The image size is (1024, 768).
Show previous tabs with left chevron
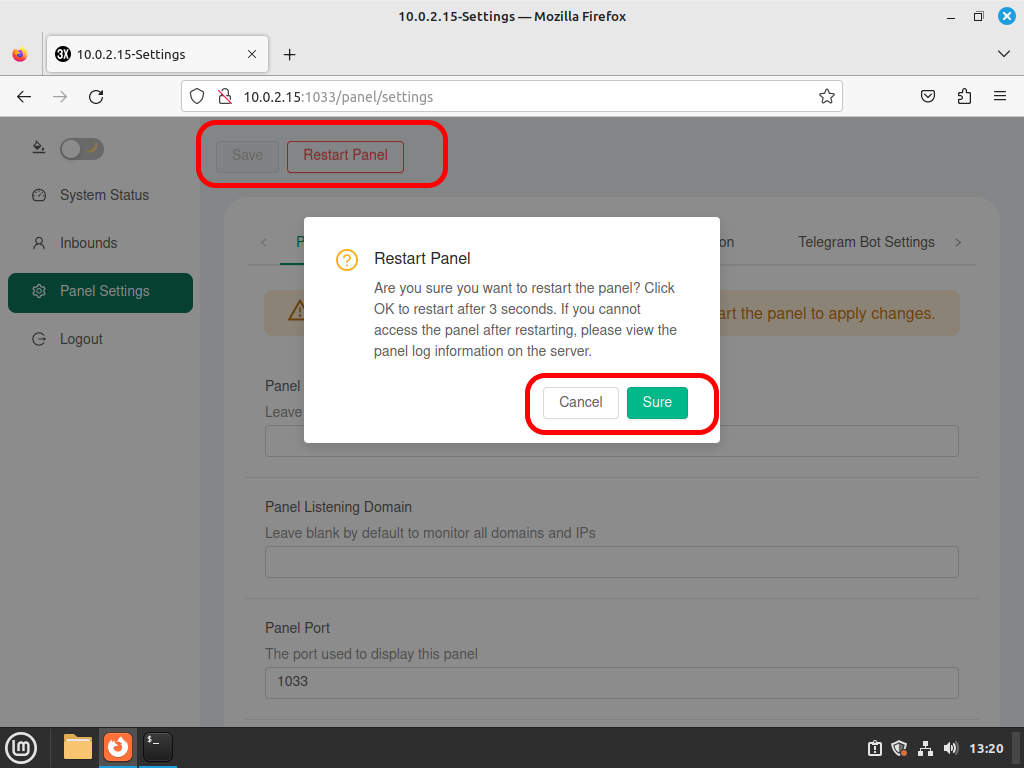(264, 242)
